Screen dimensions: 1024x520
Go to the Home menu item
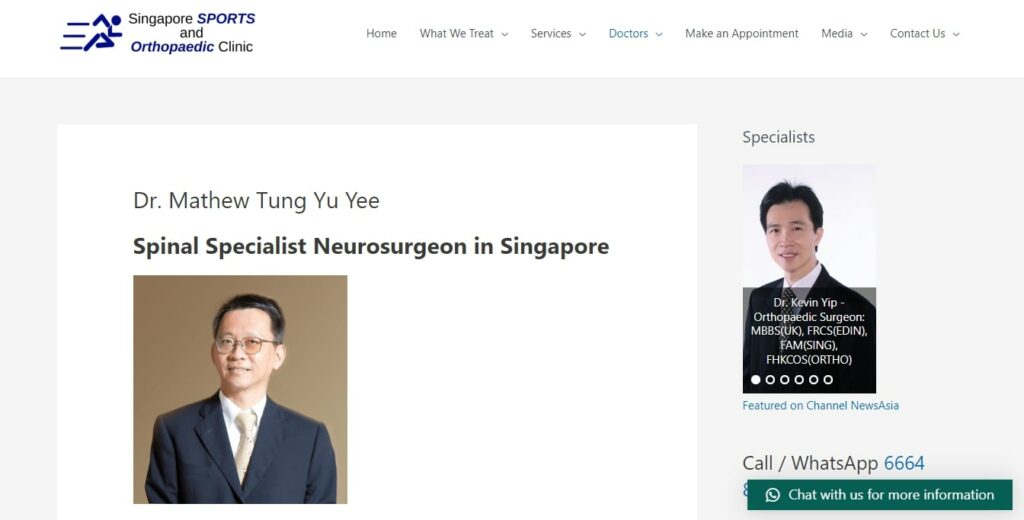tap(381, 33)
